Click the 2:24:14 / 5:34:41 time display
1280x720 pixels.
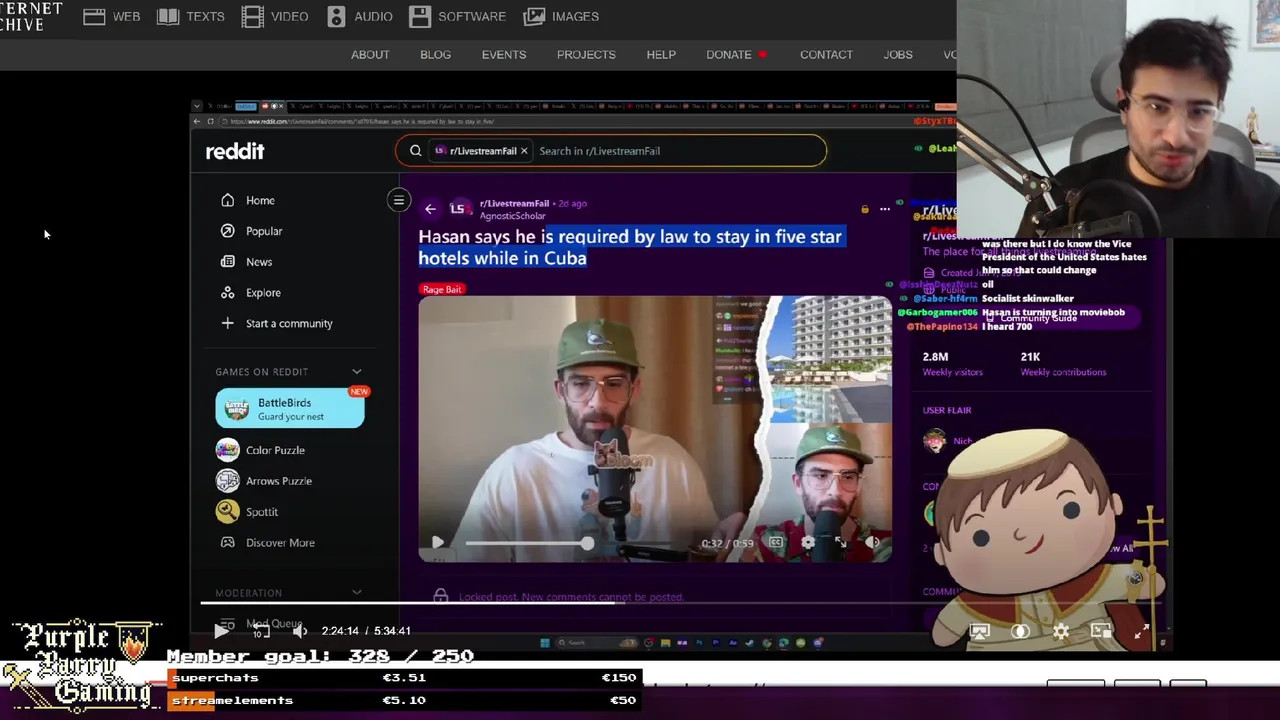[x=366, y=631]
